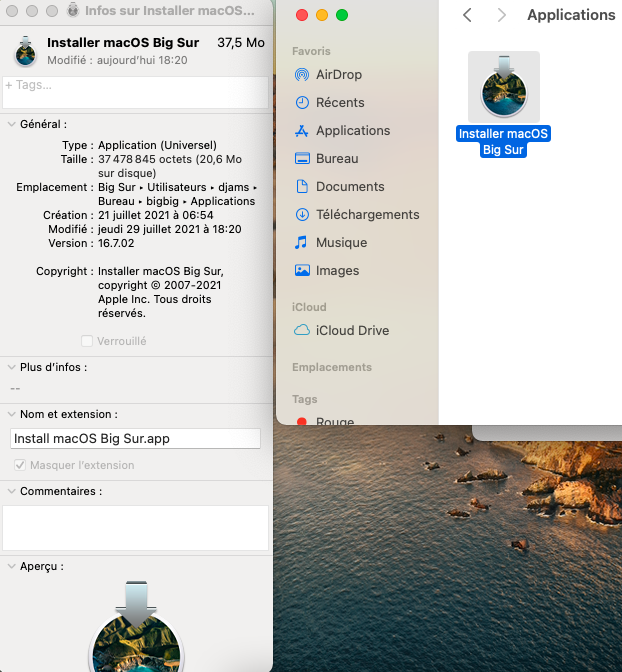Click the Récents clock icon in sidebar
The height and width of the screenshot is (672, 622).
tap(302, 102)
